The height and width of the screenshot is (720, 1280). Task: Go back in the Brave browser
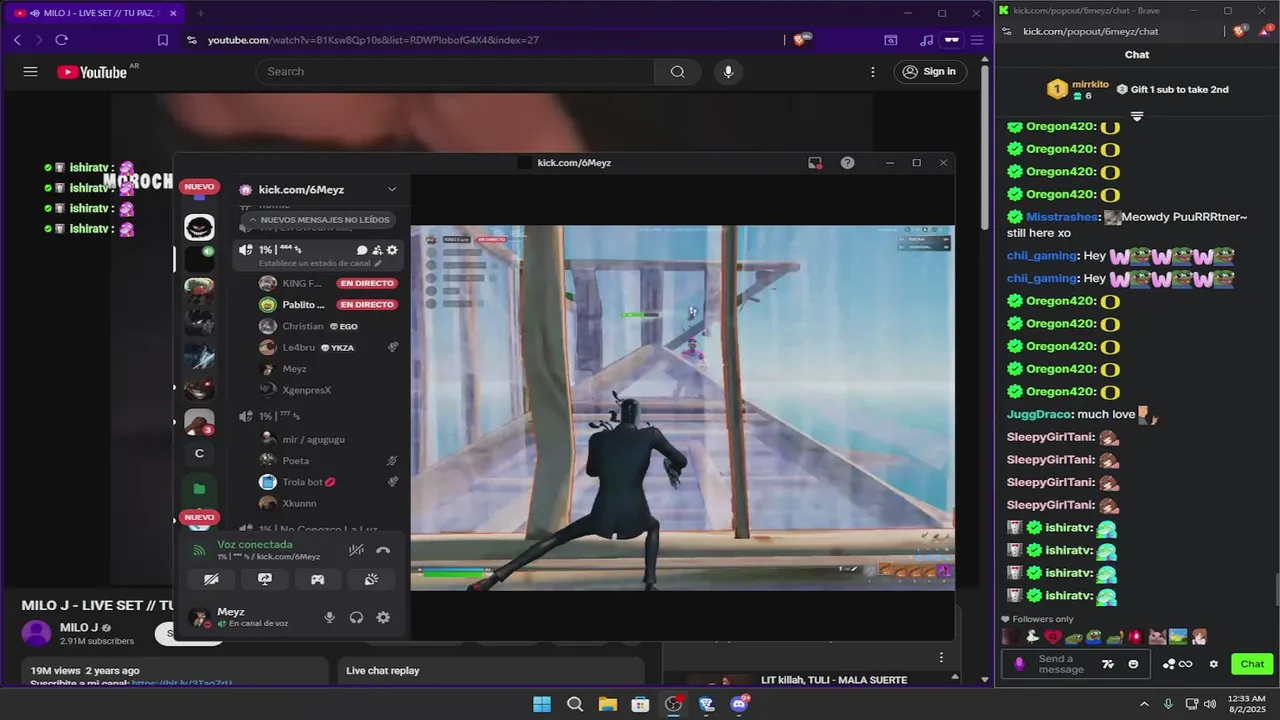tap(17, 40)
